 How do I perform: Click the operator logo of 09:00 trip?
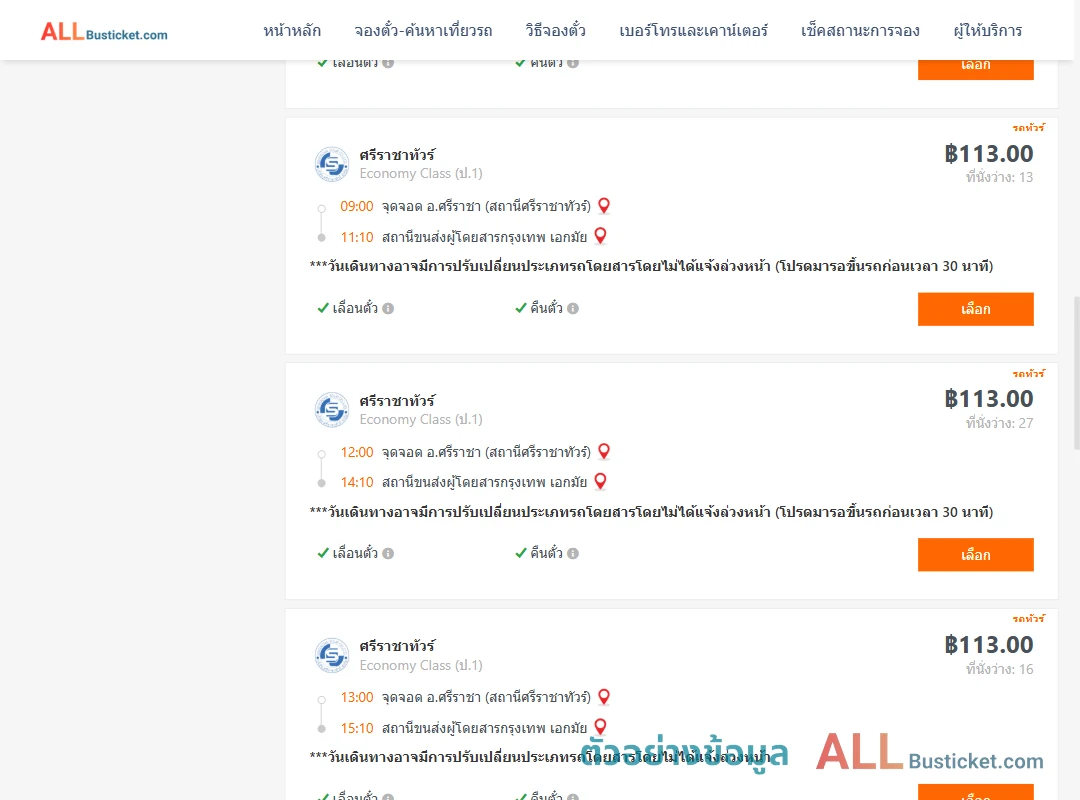point(332,164)
